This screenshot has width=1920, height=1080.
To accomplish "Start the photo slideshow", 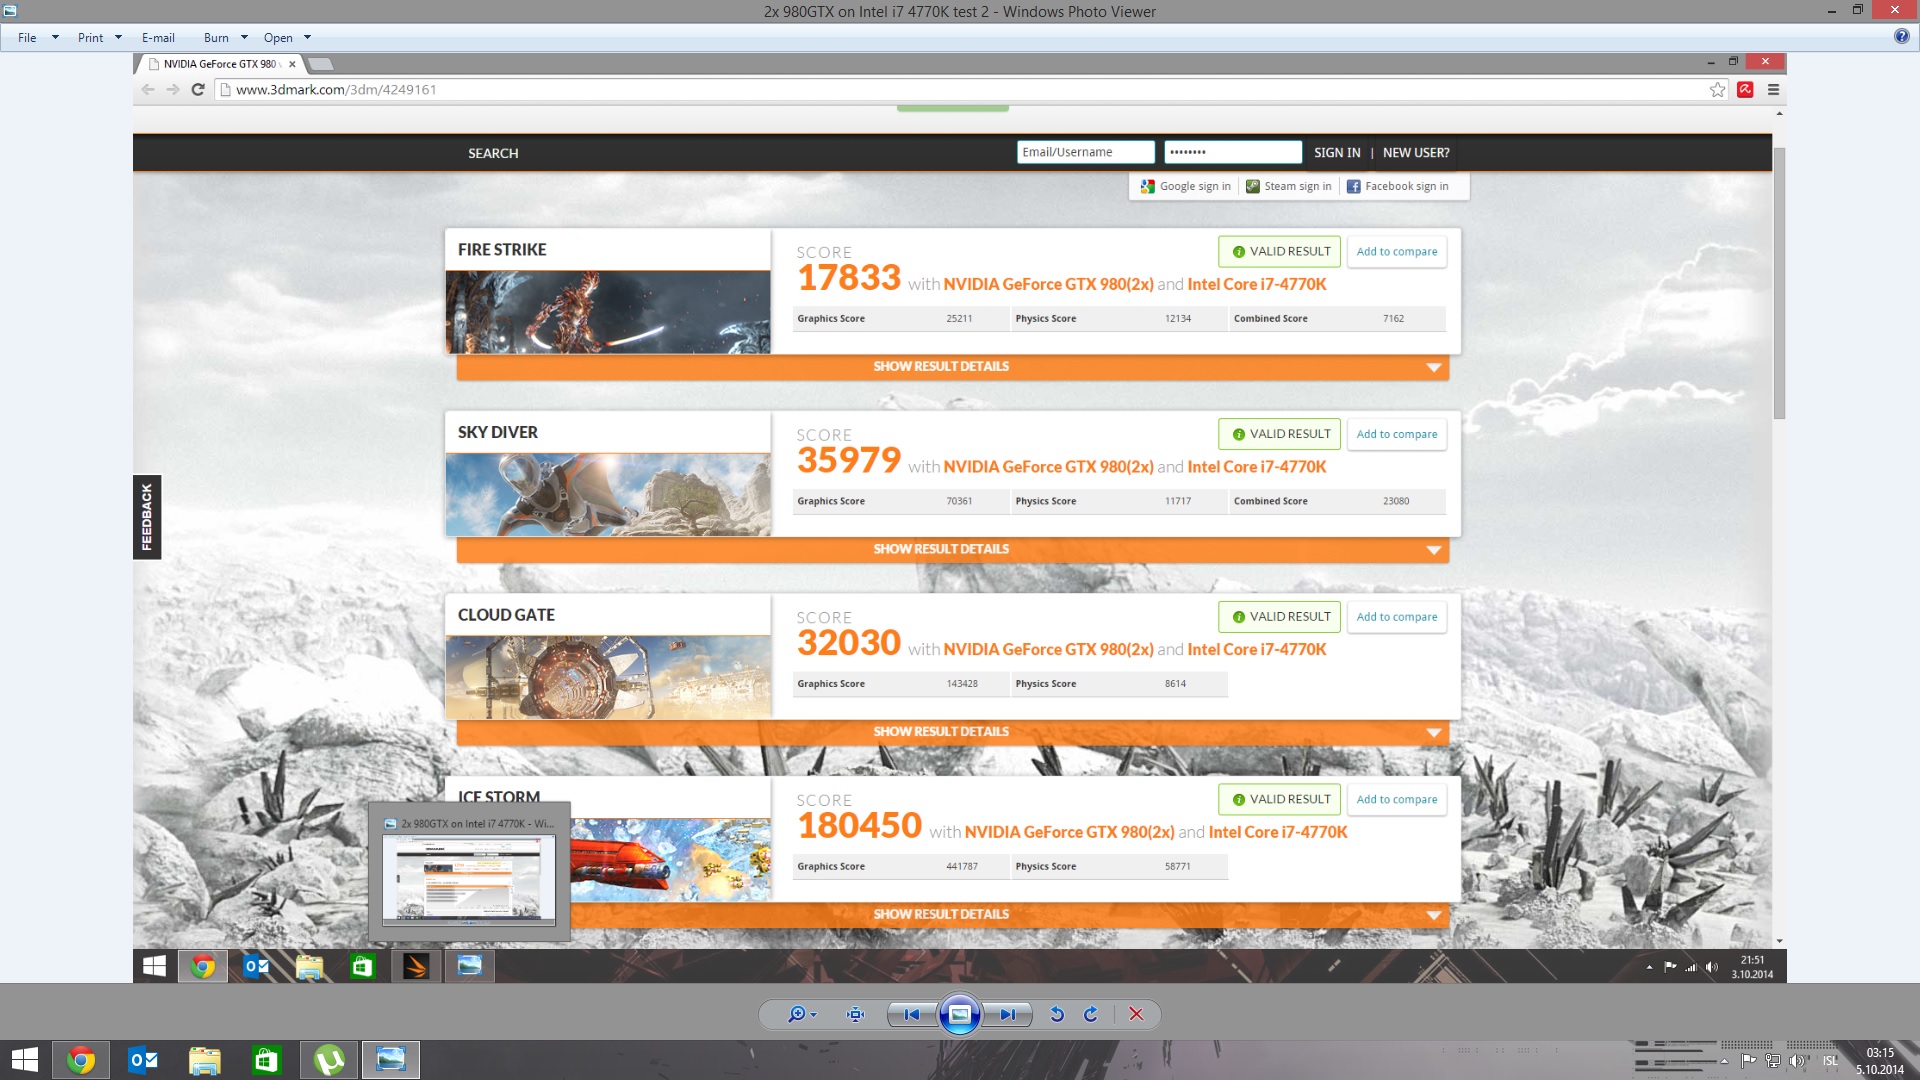I will pyautogui.click(x=960, y=1014).
